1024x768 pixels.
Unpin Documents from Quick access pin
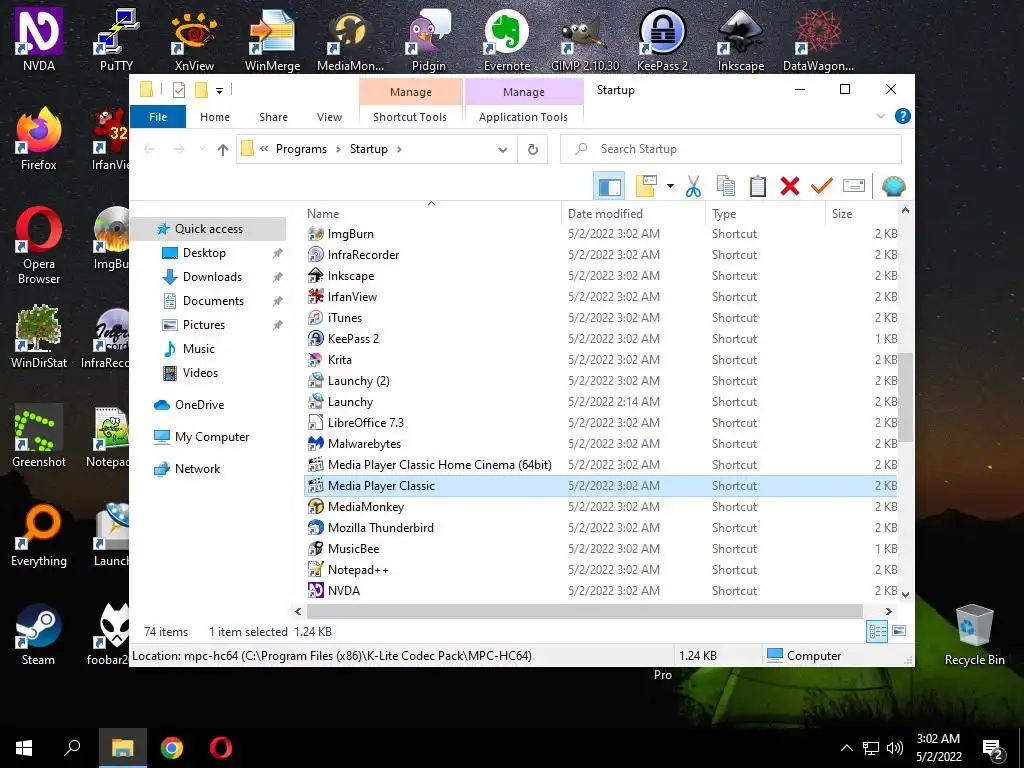278,301
